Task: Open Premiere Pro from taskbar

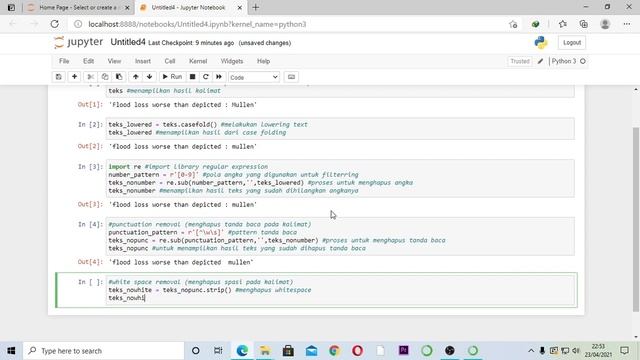Action: point(404,351)
